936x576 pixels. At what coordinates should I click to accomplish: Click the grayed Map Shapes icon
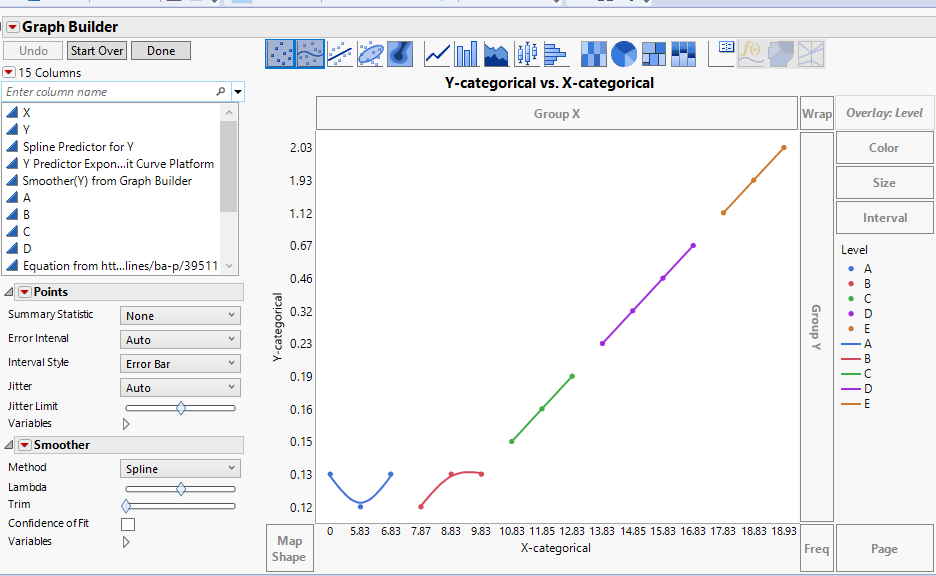coord(781,54)
